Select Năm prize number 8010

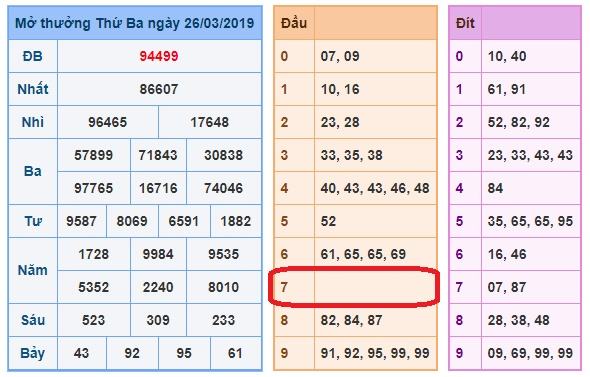[x=224, y=287]
